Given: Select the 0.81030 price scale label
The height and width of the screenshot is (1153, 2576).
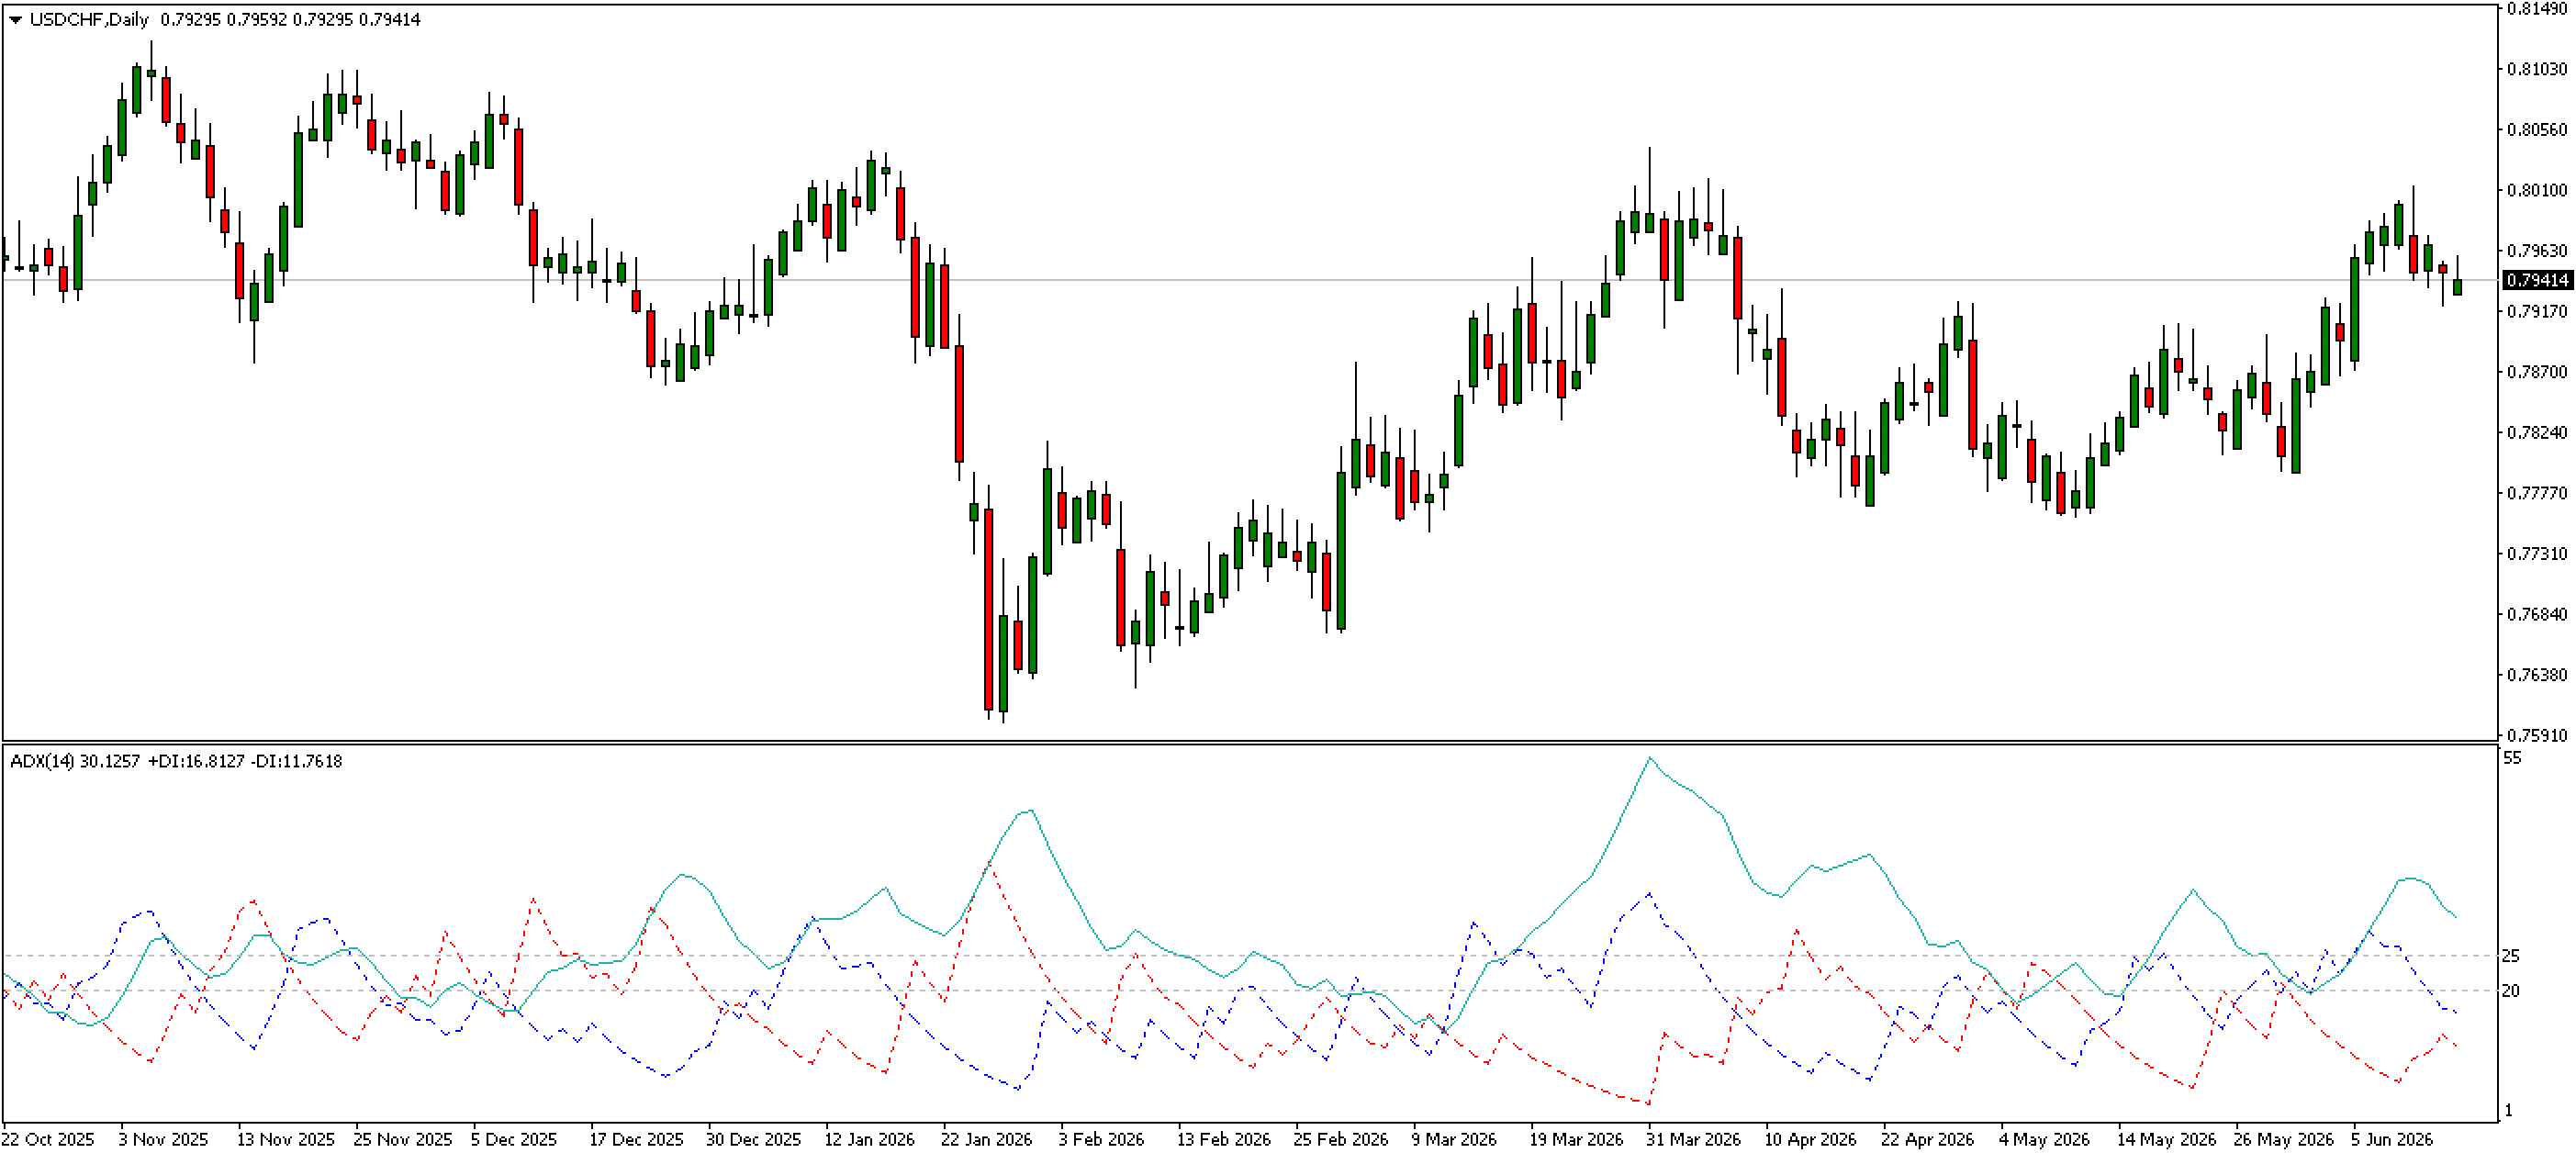Looking at the screenshot, I should (2538, 69).
